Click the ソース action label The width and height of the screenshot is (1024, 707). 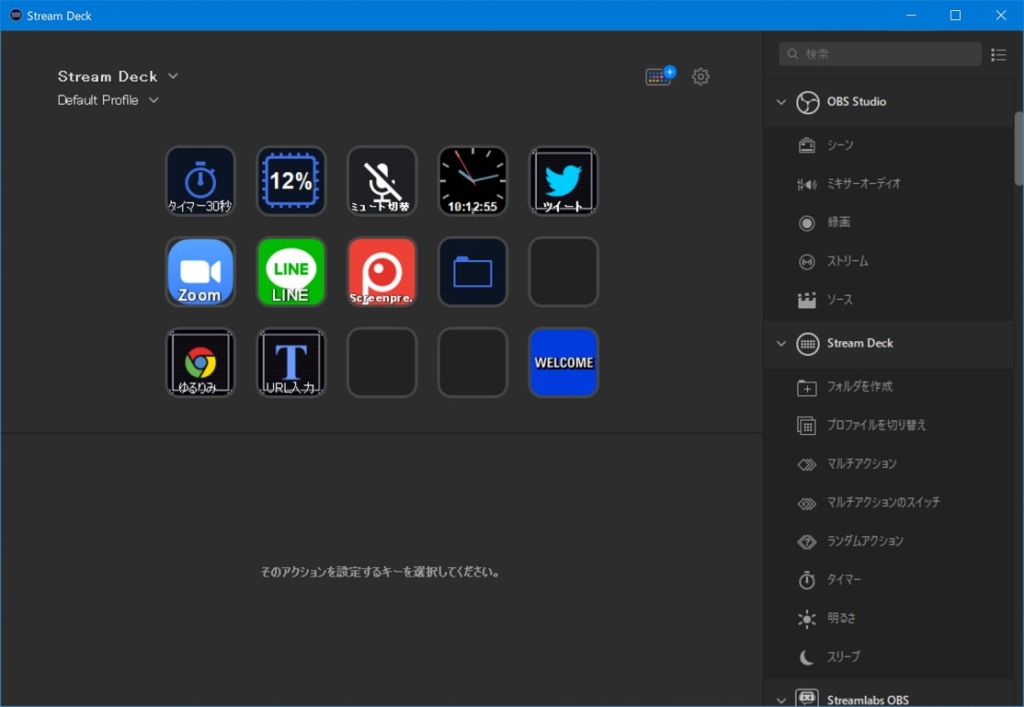tap(840, 300)
